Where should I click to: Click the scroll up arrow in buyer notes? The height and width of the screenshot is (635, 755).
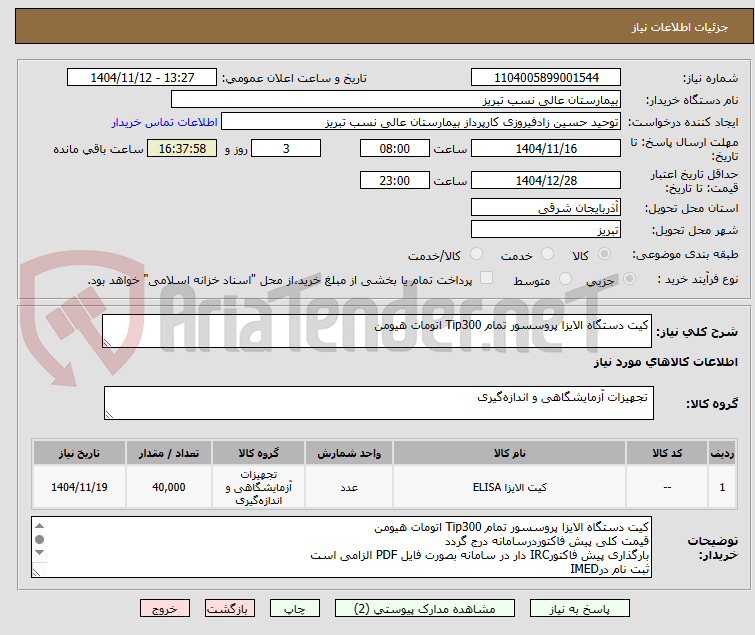tap(39, 526)
